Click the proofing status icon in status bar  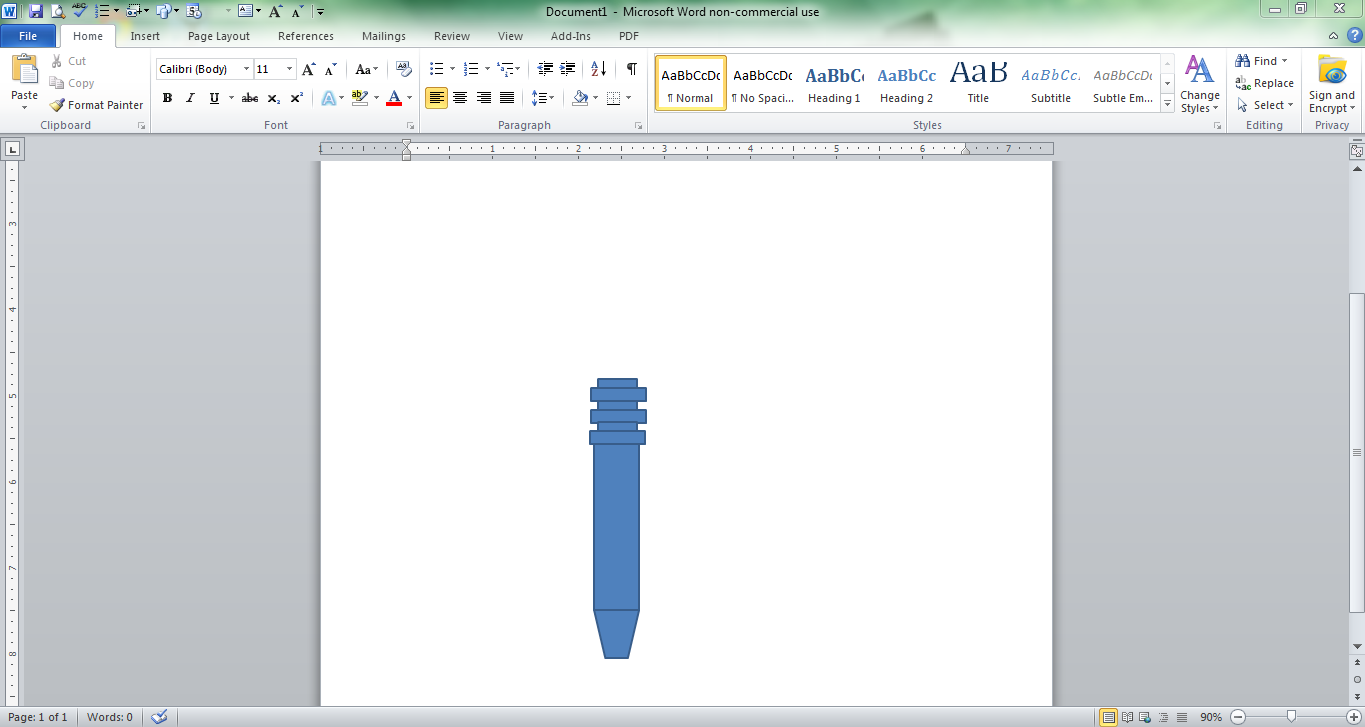click(158, 717)
